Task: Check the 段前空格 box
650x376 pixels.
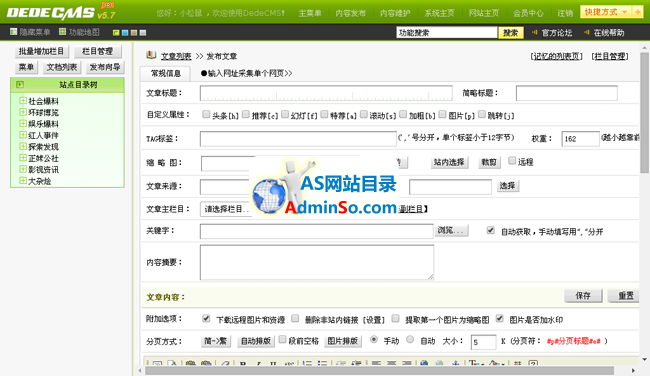Action: click(x=282, y=340)
